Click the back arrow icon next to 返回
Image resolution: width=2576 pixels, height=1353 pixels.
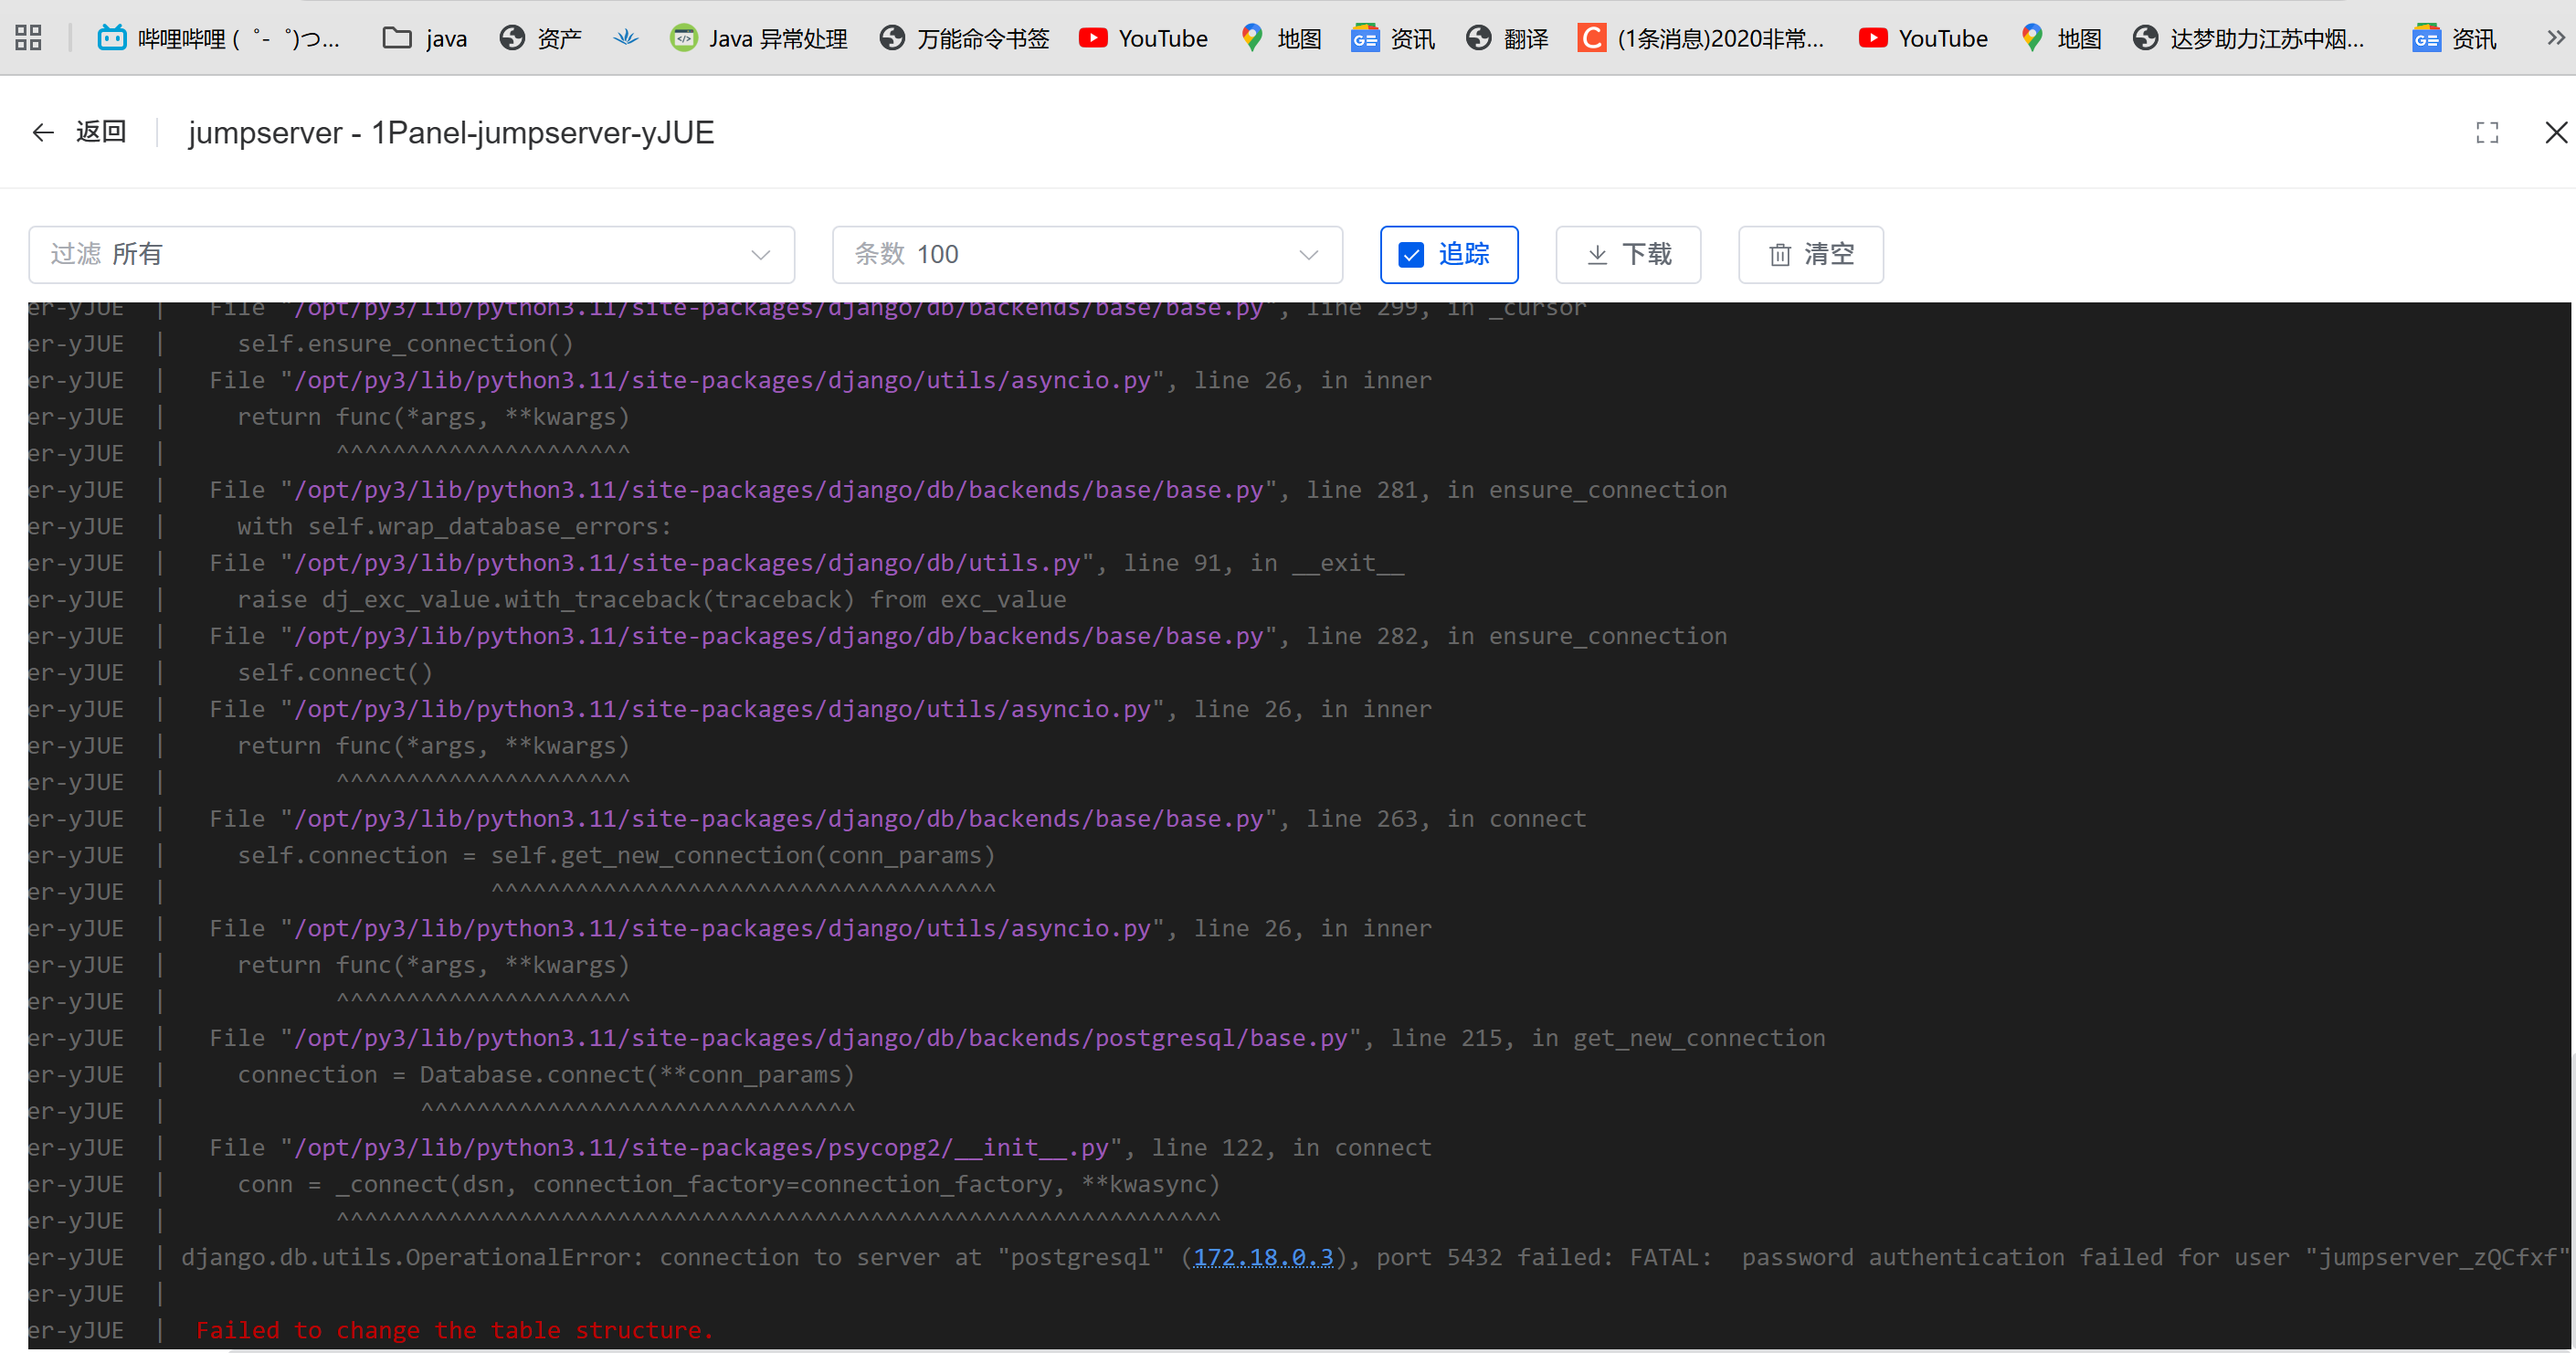click(43, 132)
